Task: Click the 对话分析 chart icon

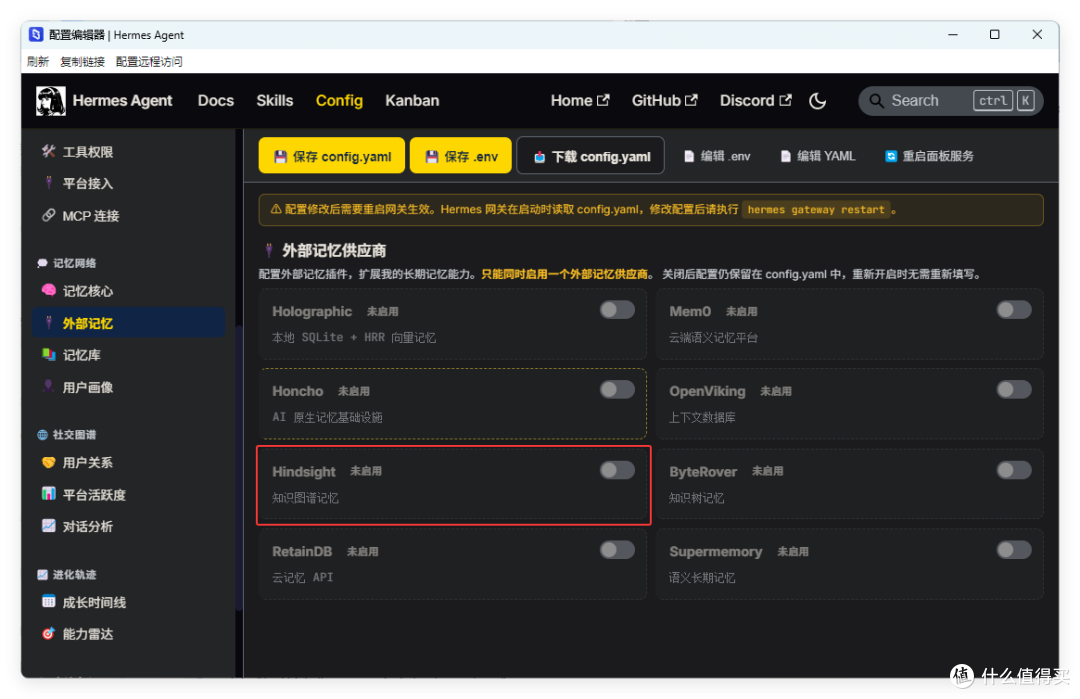Action: (48, 526)
